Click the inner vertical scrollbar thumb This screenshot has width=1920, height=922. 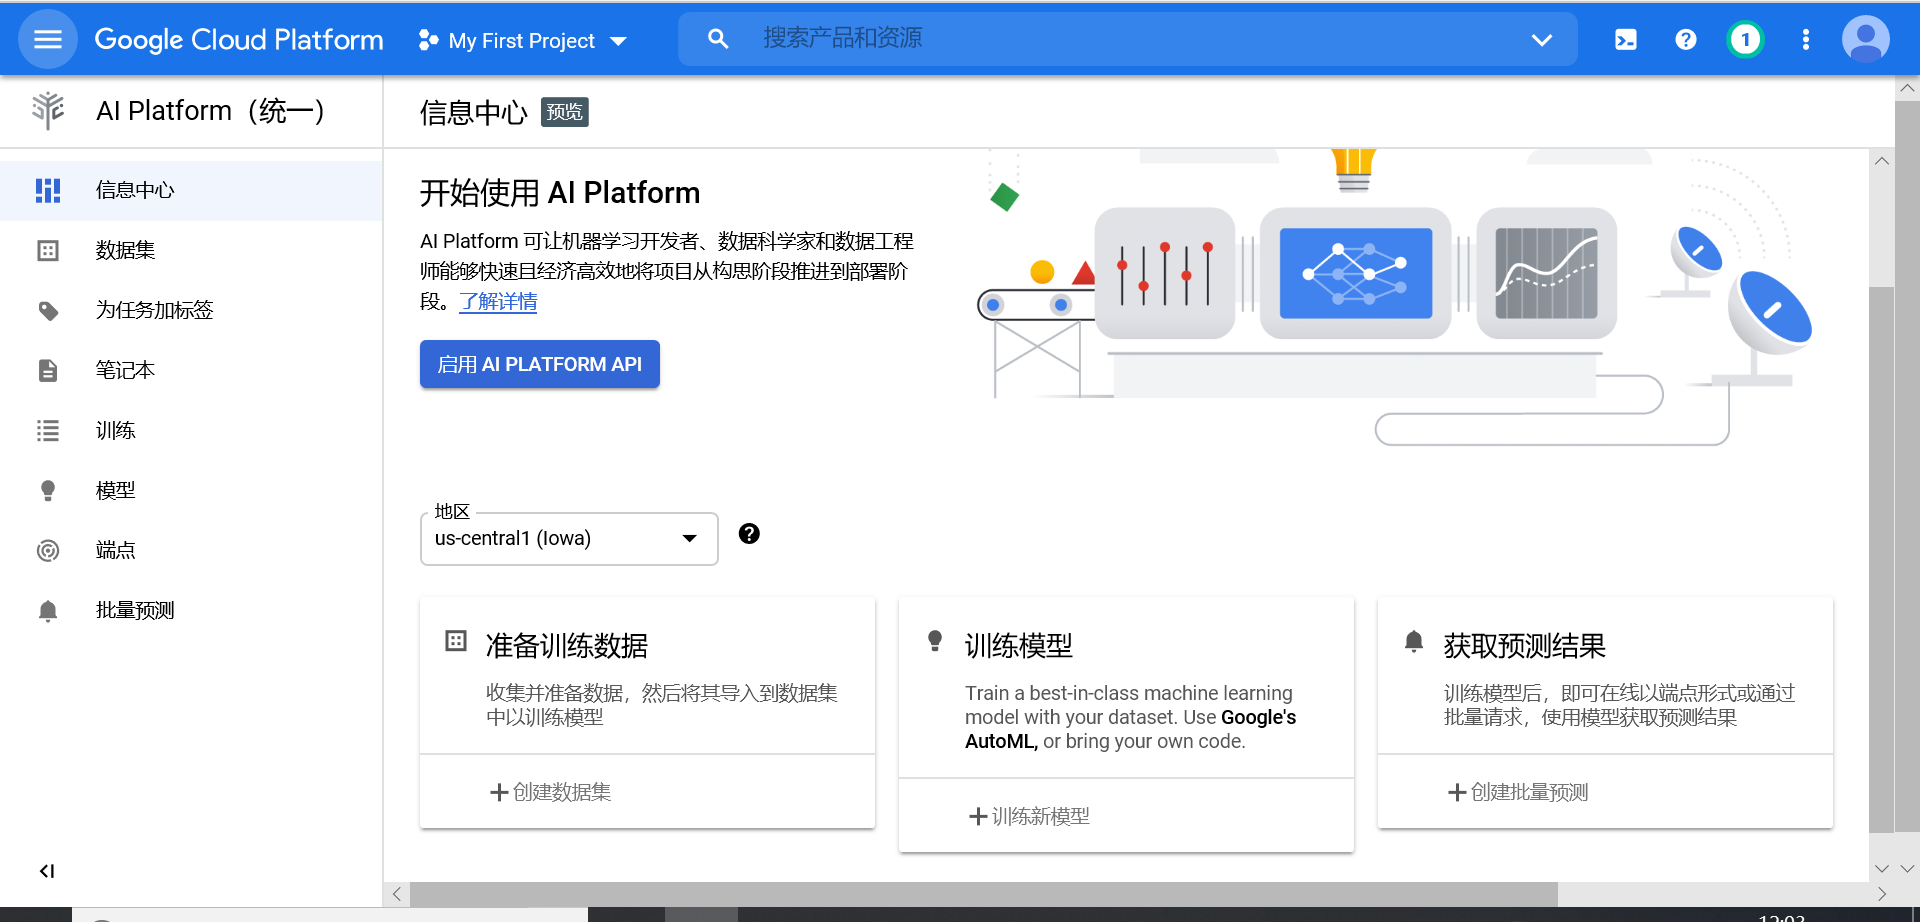click(x=1881, y=559)
